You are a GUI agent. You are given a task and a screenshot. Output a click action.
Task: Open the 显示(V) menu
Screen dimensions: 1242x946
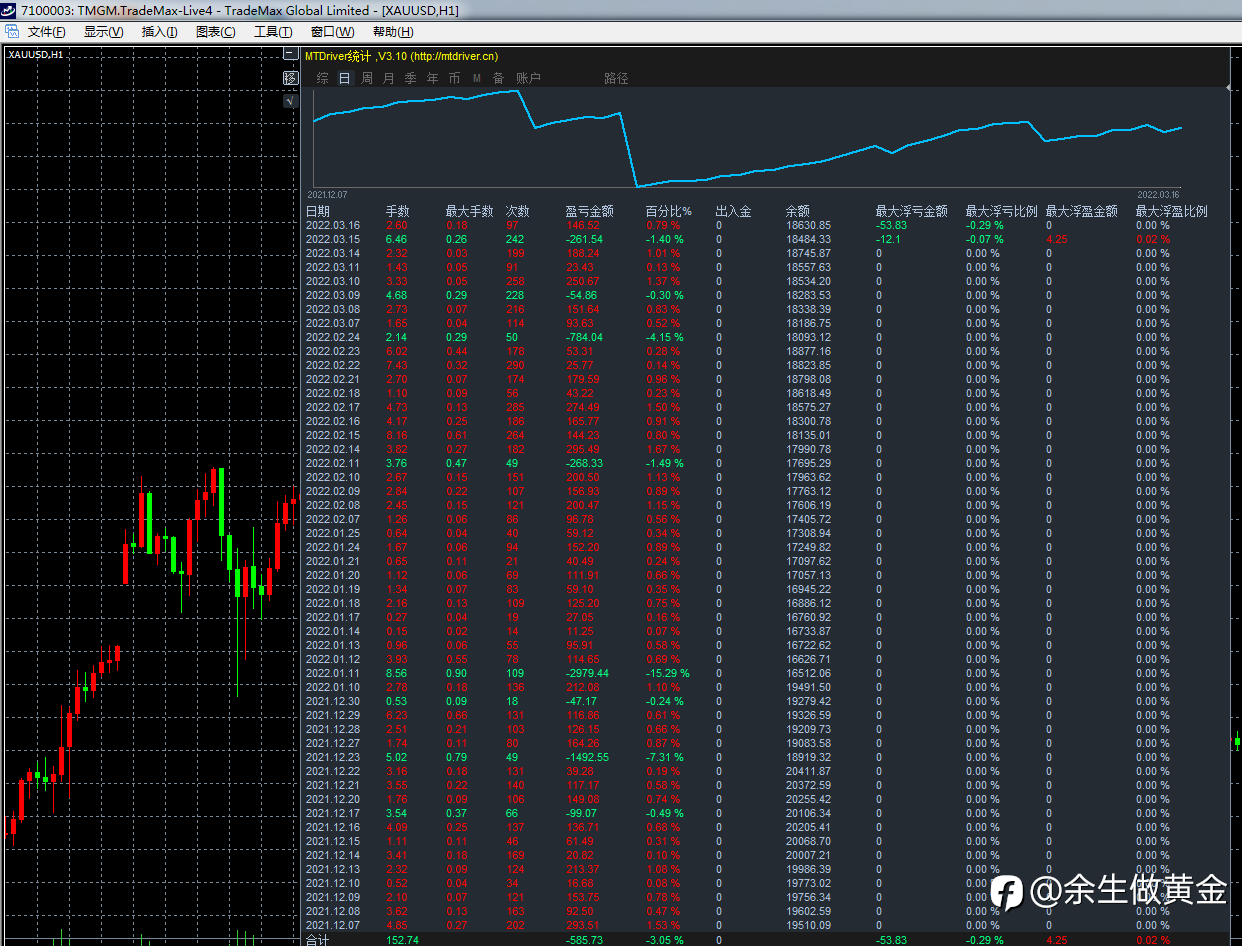(103, 32)
